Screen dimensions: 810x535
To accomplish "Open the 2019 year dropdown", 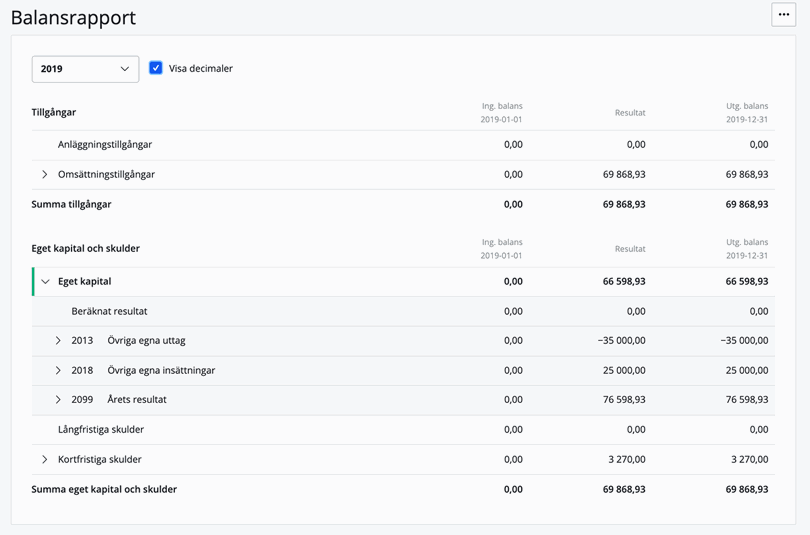I will 85,69.
